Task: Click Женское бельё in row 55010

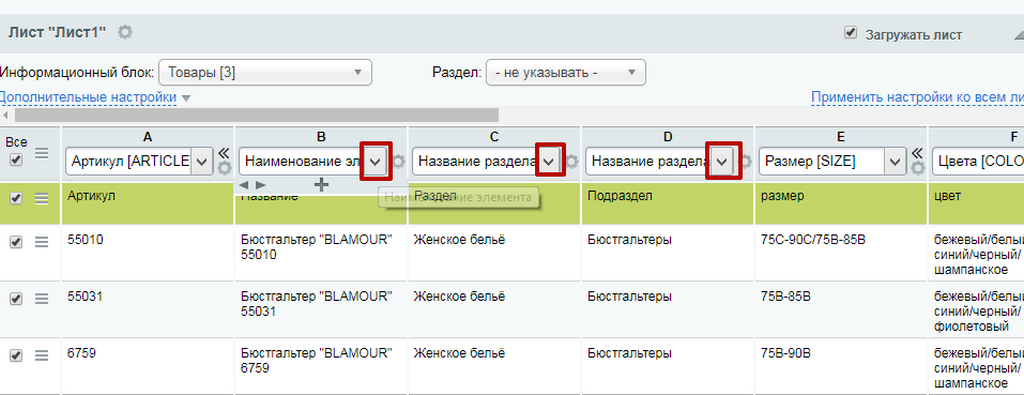Action: click(460, 240)
